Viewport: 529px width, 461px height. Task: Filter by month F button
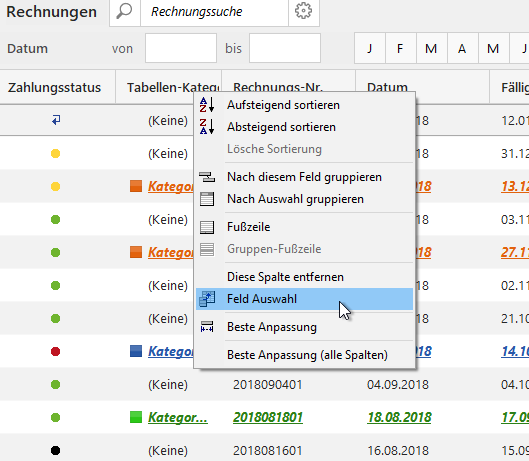click(x=400, y=48)
